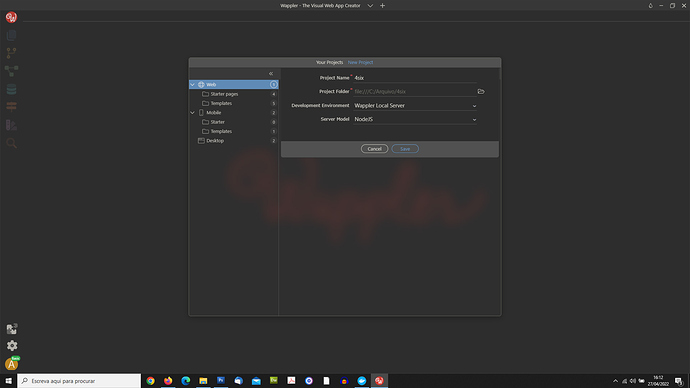The width and height of the screenshot is (690, 388).
Task: Browse for project folder icon
Action: pyautogui.click(x=481, y=92)
